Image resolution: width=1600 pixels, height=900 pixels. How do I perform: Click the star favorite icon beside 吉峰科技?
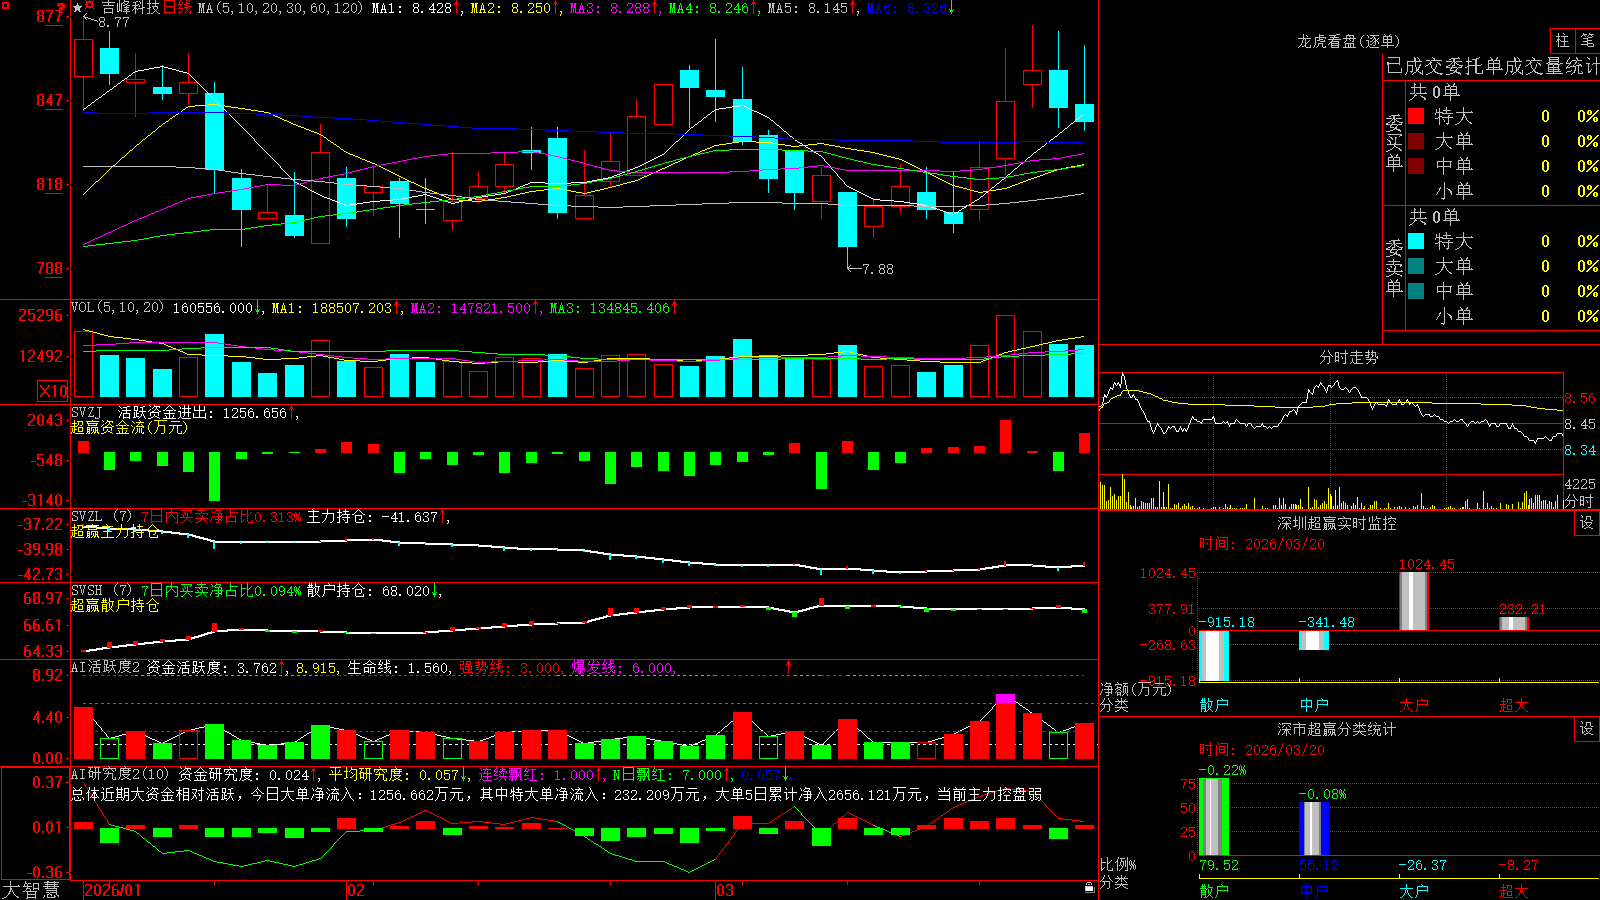pos(77,8)
